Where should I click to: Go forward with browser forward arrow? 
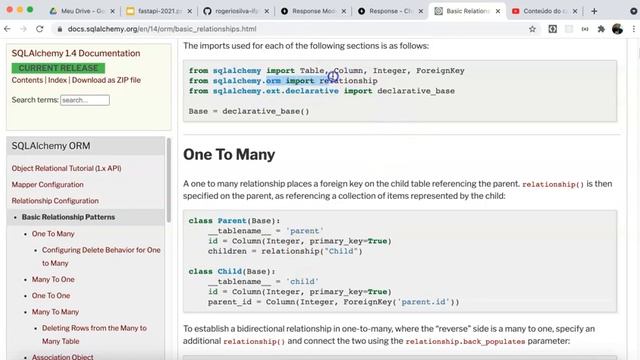tap(23, 29)
